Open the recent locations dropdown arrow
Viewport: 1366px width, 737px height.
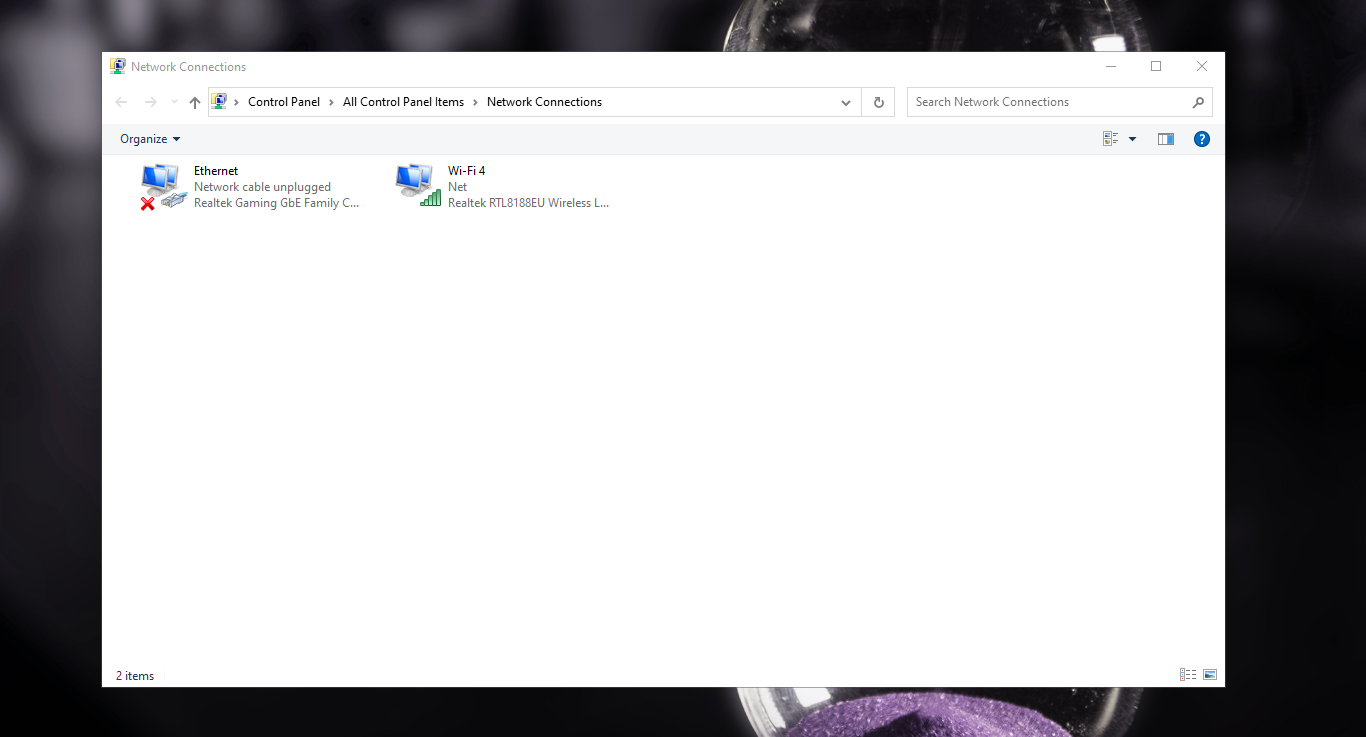[174, 102]
